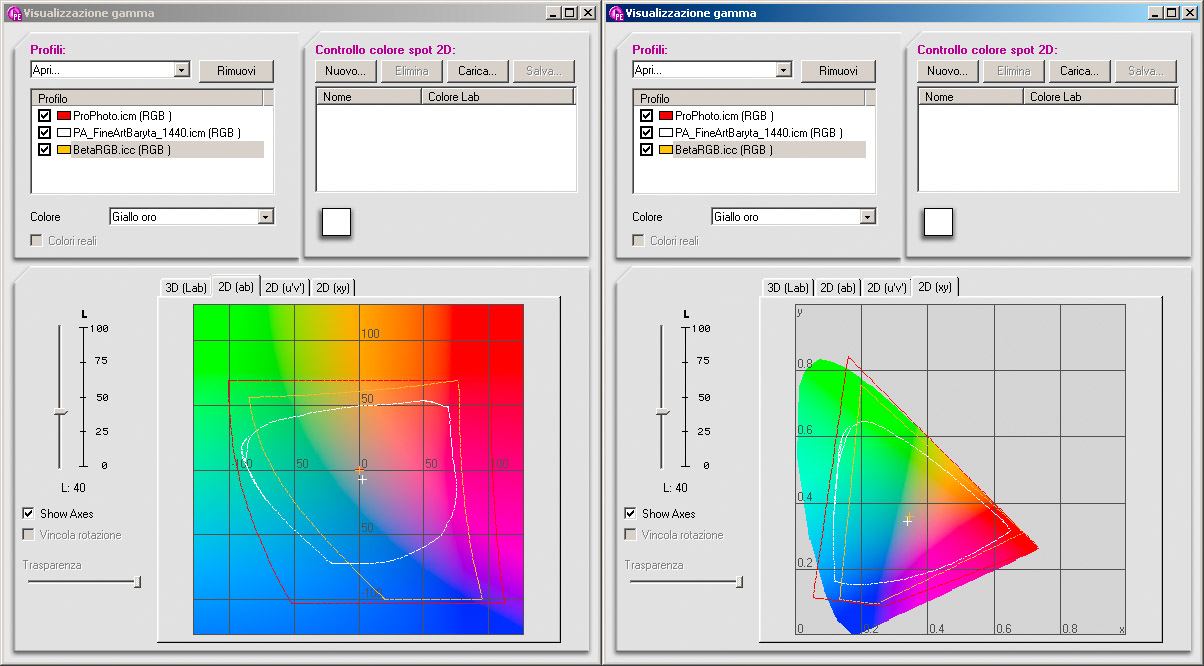Uncheck PA_FineArtBaryta_1440.icm in left window
The width and height of the screenshot is (1204, 666).
click(x=44, y=133)
